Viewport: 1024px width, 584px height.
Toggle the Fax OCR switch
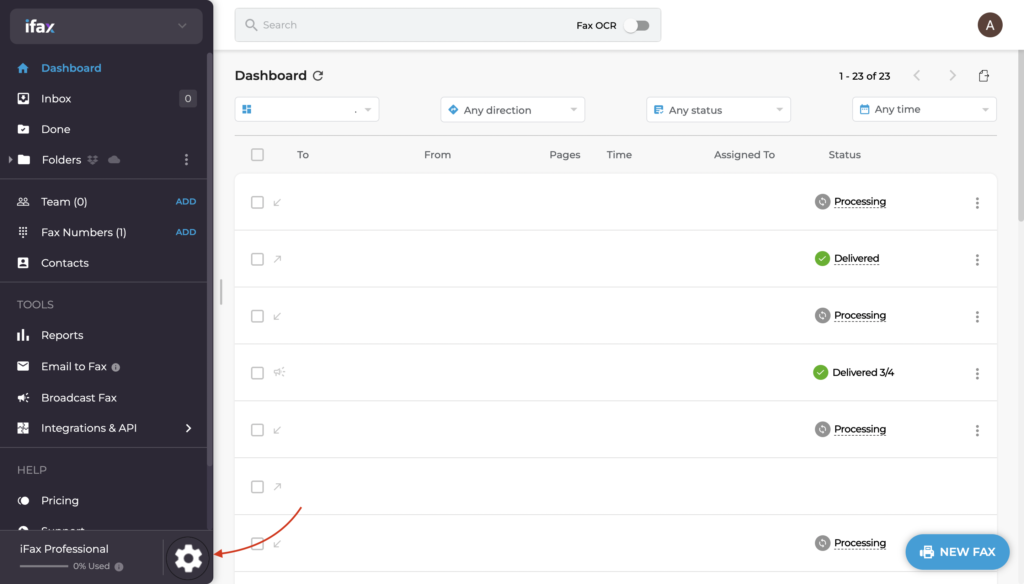pos(636,25)
